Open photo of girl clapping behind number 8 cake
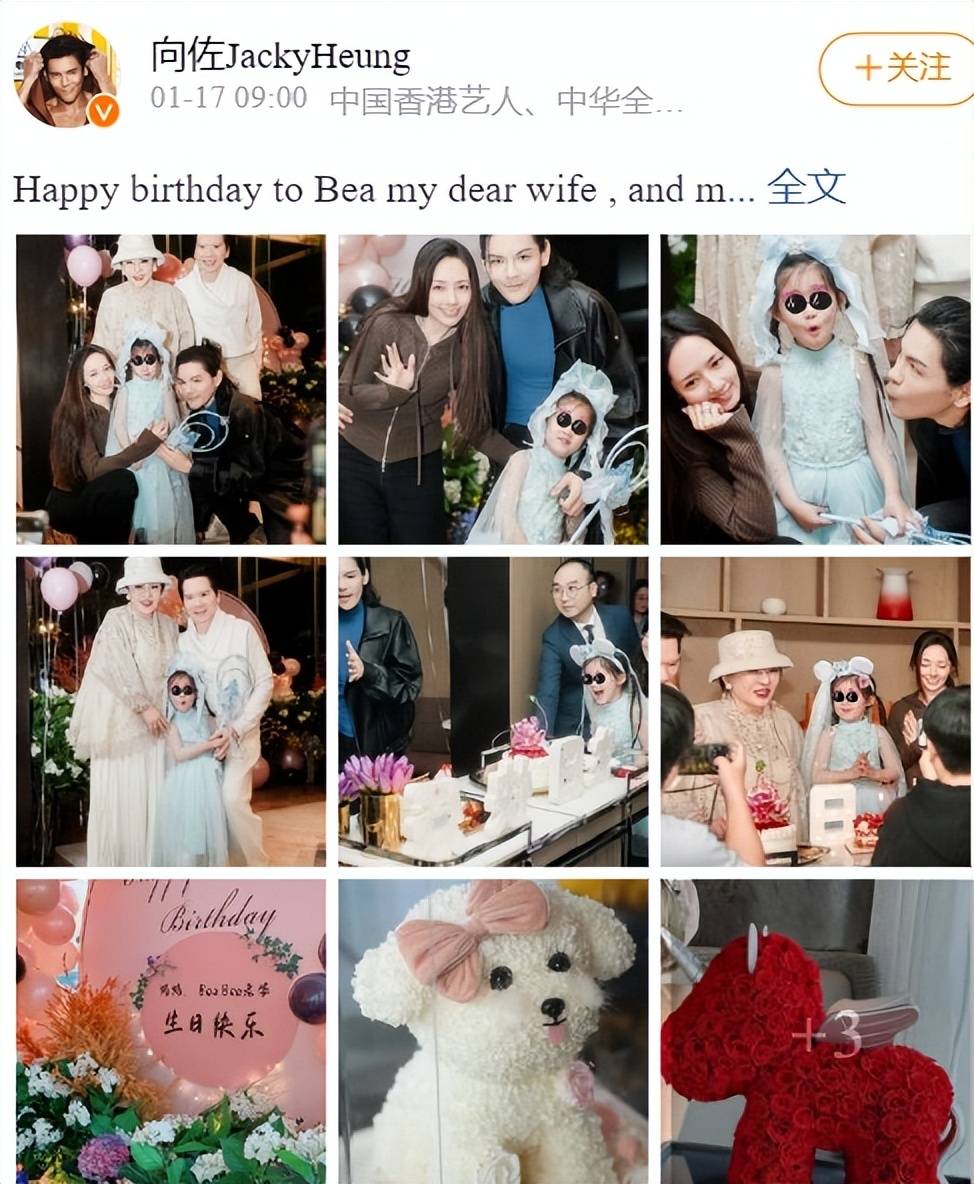This screenshot has height=1184, width=974. [815, 712]
